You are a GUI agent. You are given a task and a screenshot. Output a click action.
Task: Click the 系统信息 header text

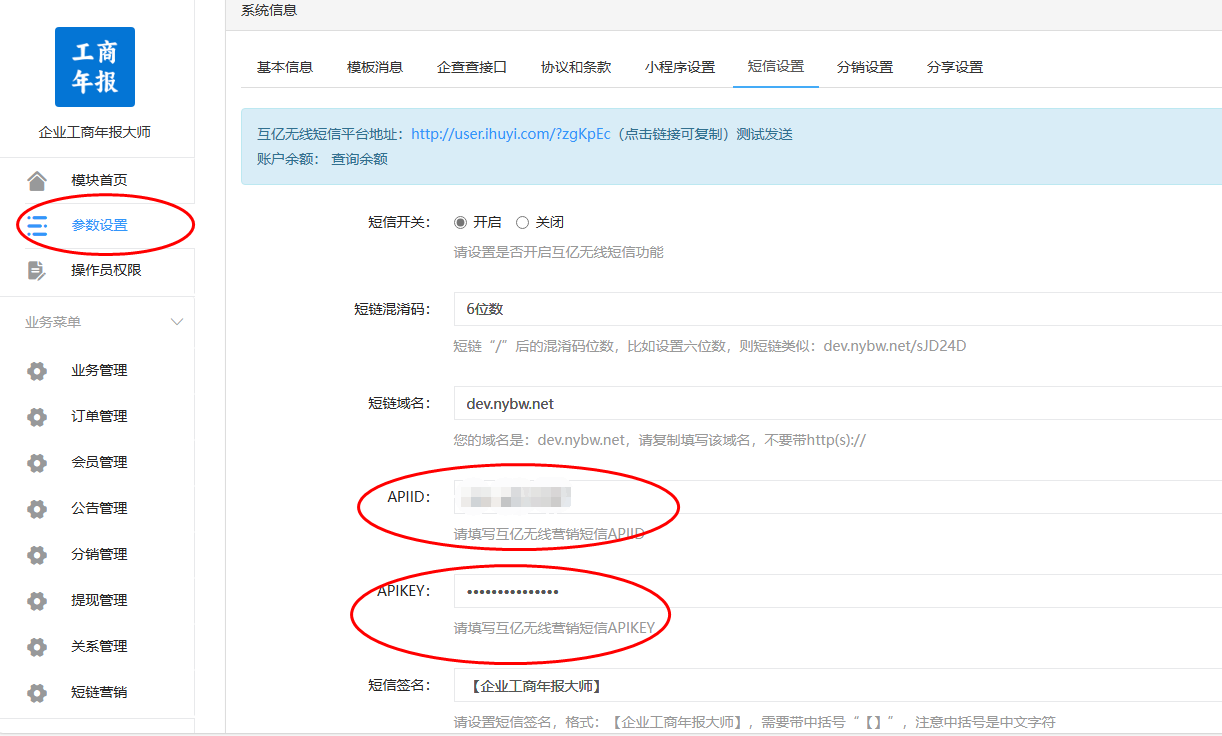tap(269, 10)
